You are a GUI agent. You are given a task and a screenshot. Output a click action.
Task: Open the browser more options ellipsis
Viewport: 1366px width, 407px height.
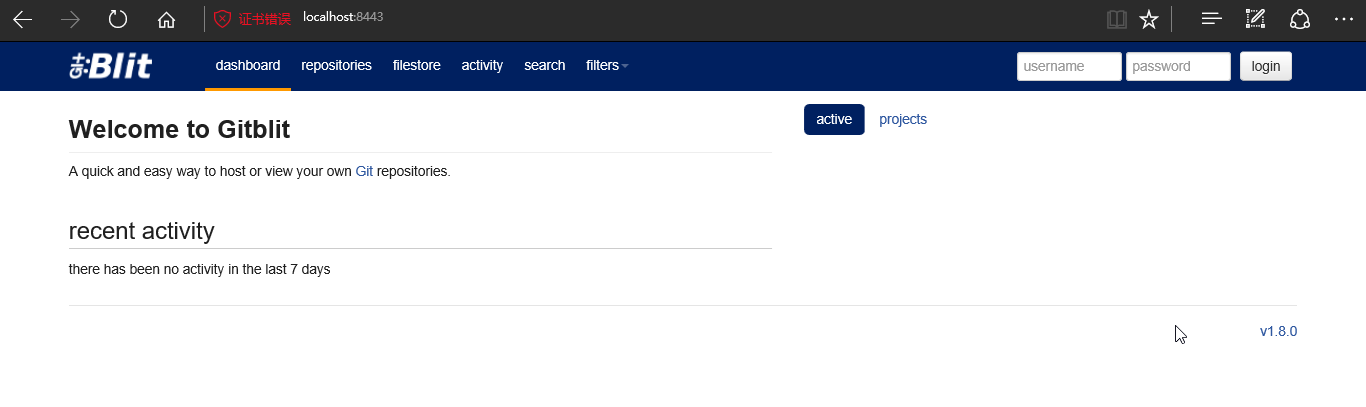click(1343, 19)
